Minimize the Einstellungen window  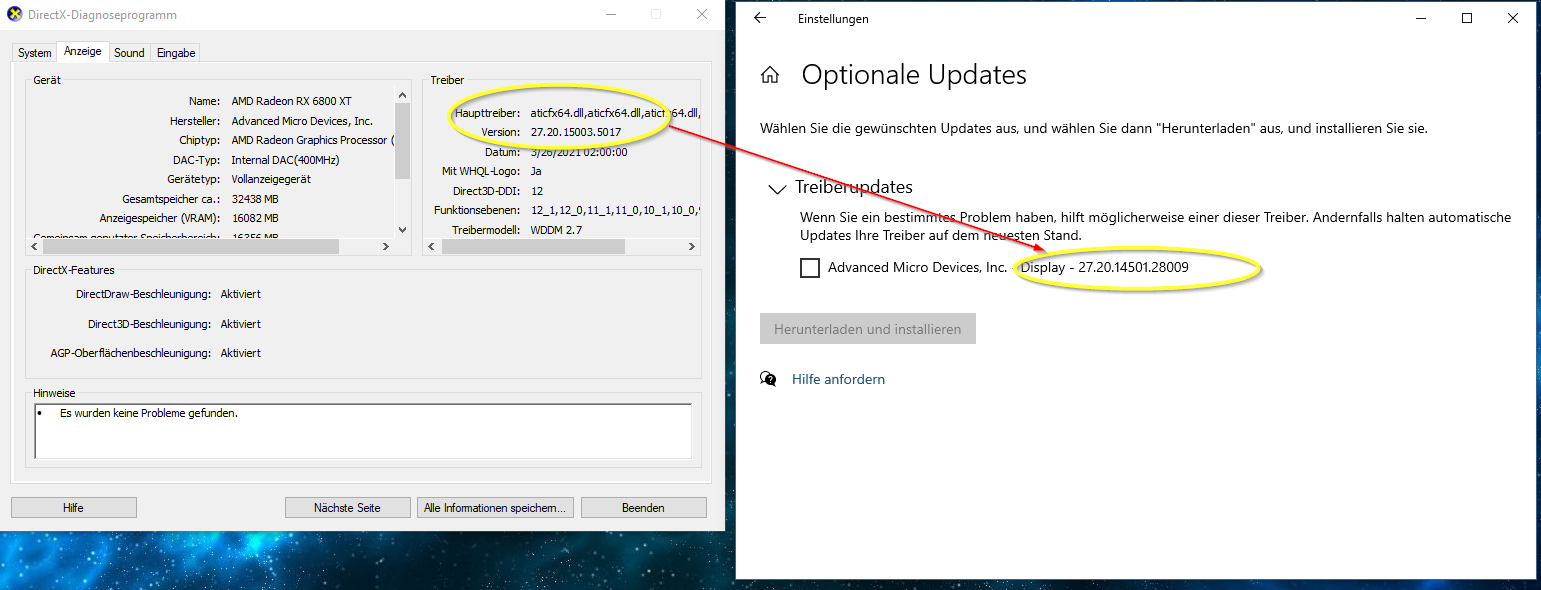[1421, 18]
